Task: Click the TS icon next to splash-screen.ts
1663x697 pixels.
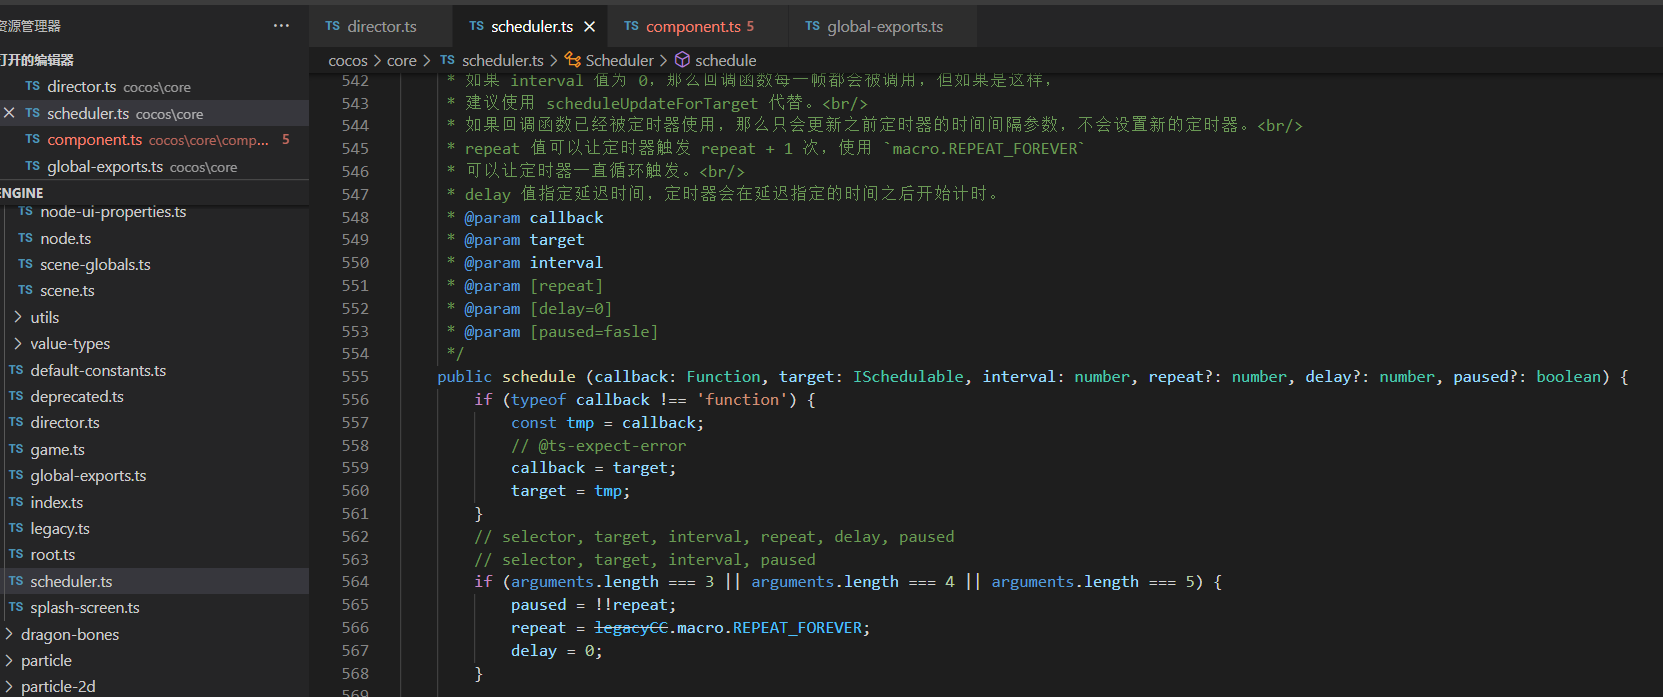Action: 16,607
